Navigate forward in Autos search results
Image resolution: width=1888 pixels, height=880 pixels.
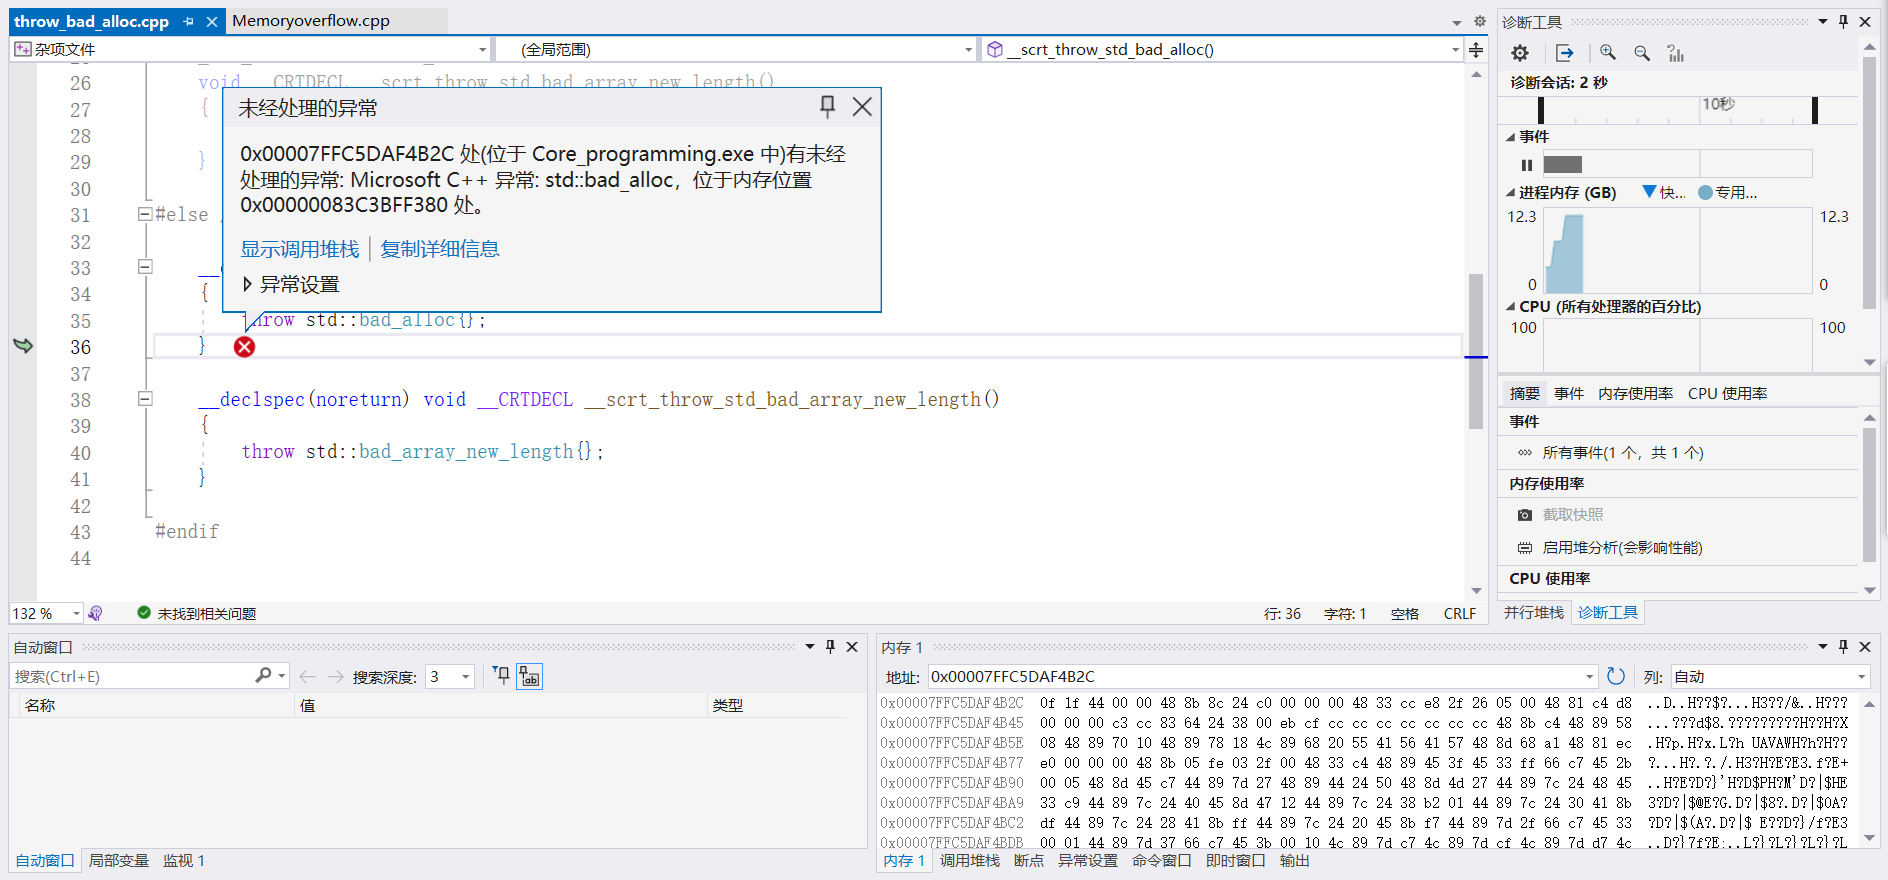[x=335, y=677]
